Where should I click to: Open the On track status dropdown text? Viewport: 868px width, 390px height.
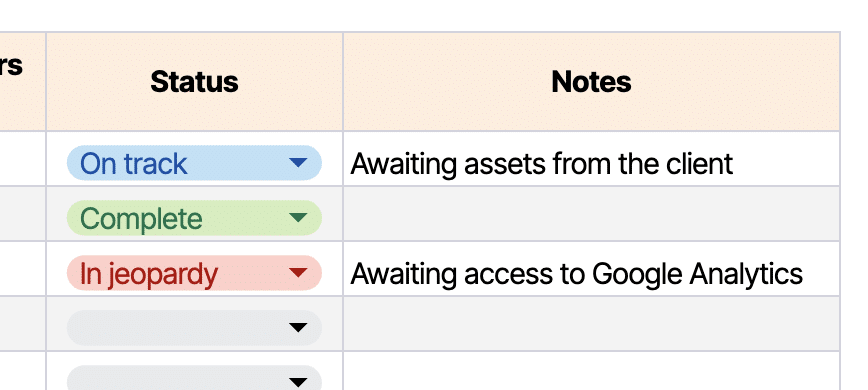point(133,164)
